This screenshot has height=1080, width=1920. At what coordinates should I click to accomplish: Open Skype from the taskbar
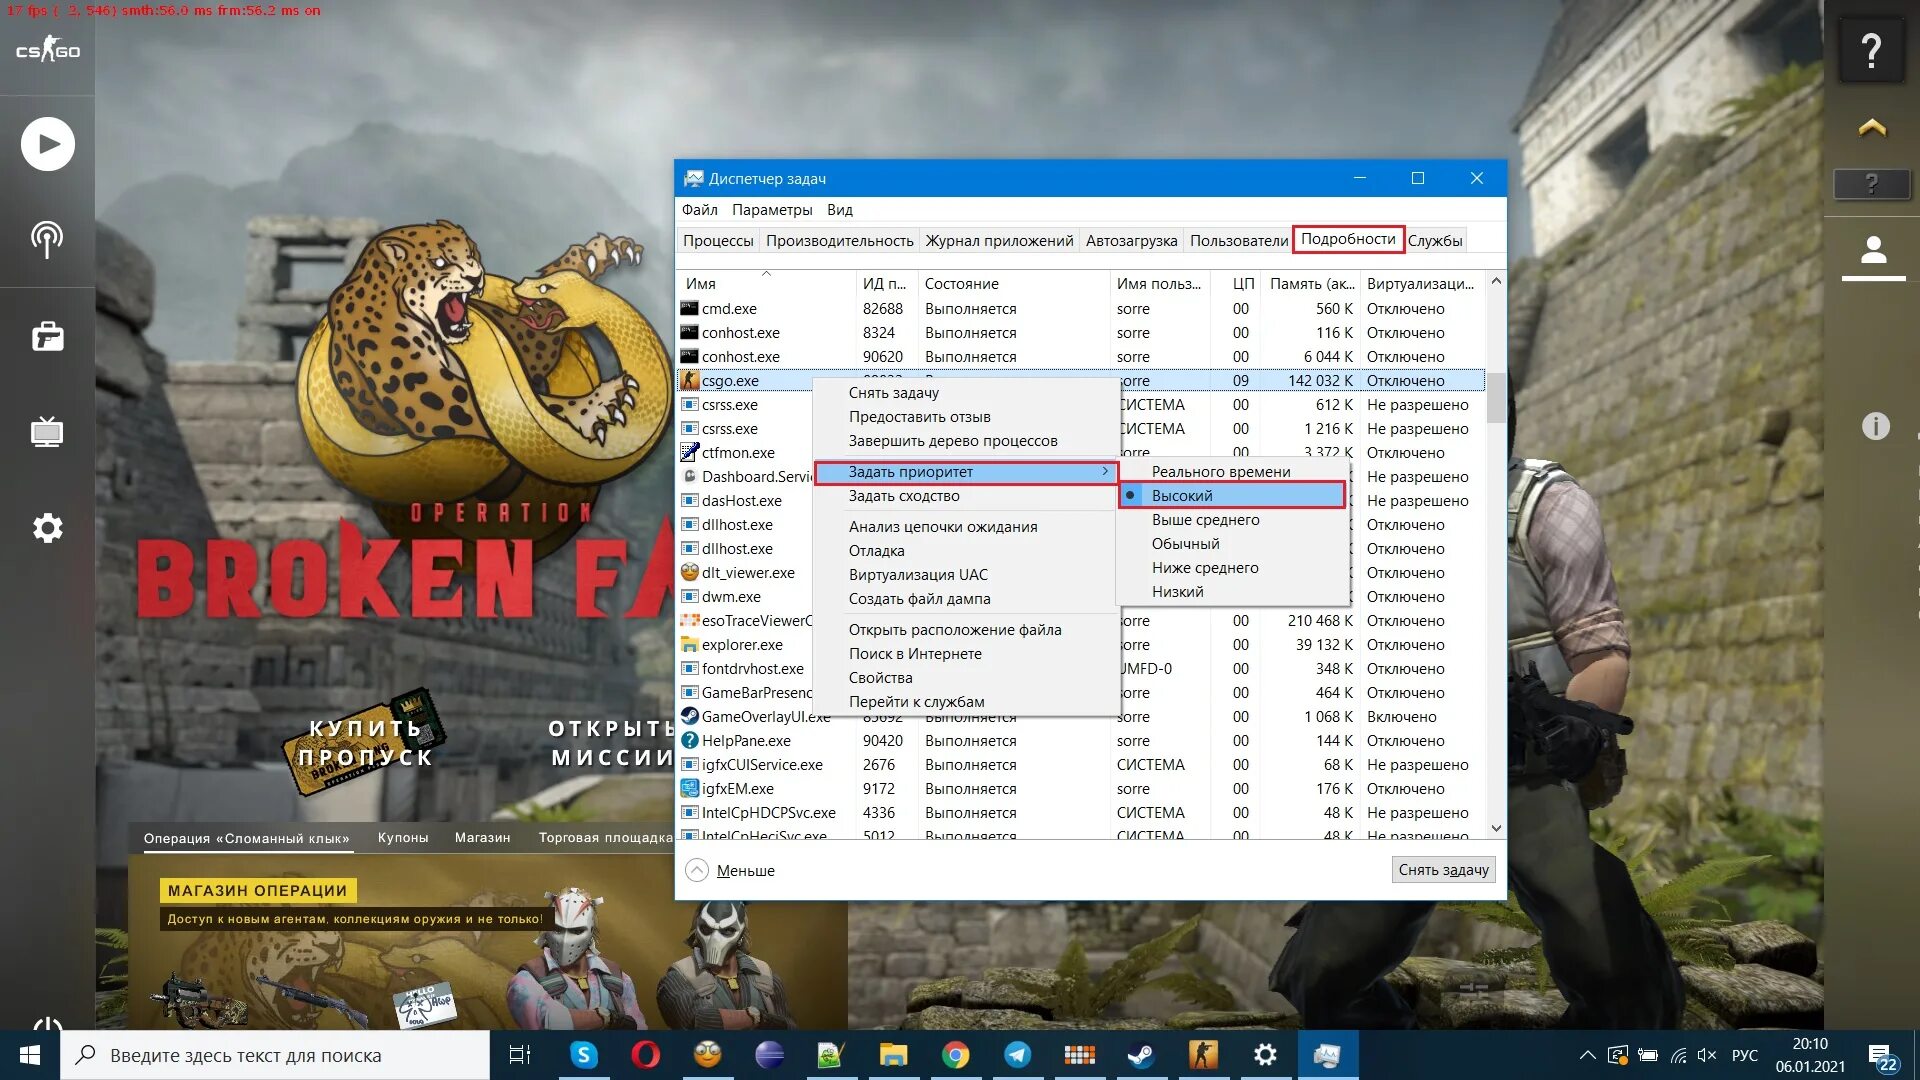pos(584,1055)
